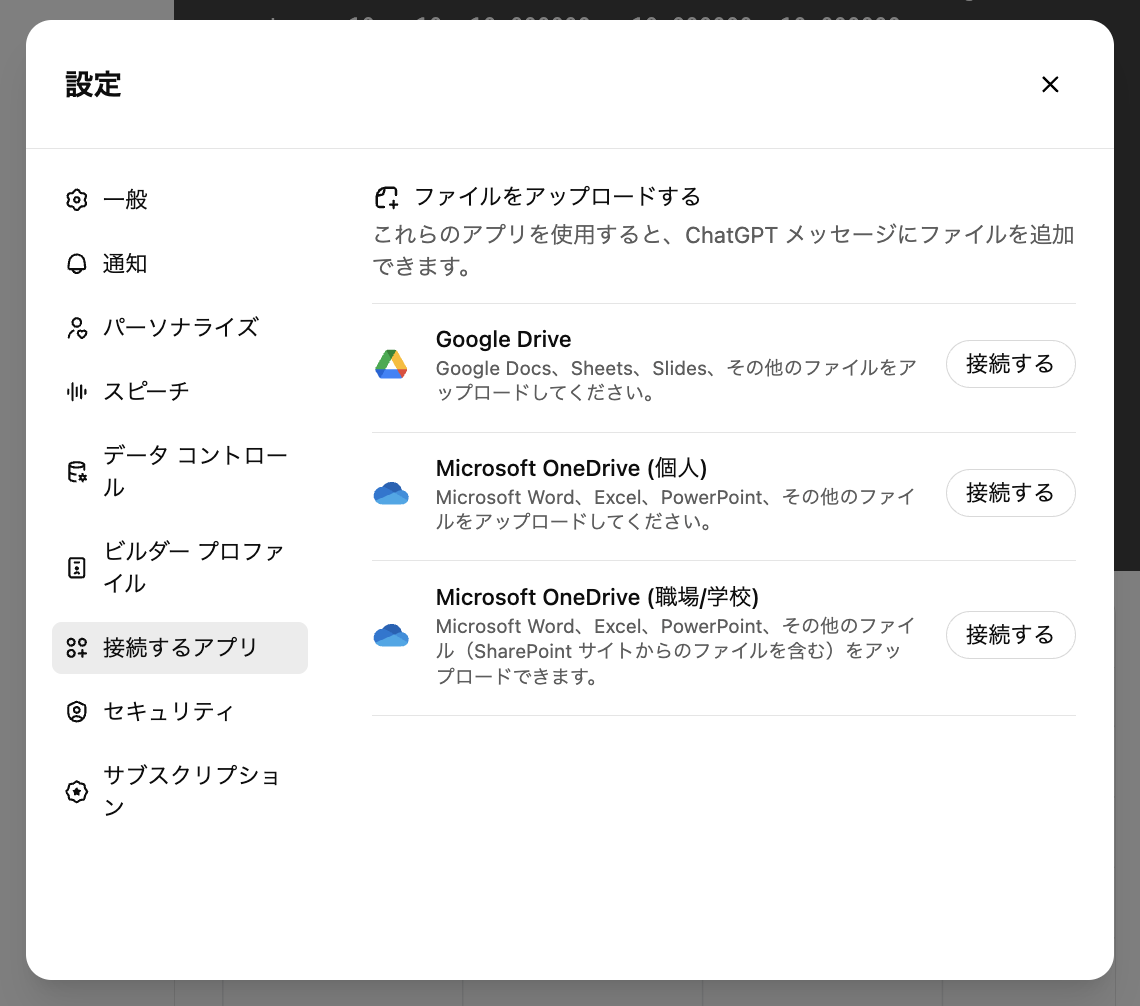Click the Google Drive logo icon
The width and height of the screenshot is (1140, 1006).
click(391, 364)
